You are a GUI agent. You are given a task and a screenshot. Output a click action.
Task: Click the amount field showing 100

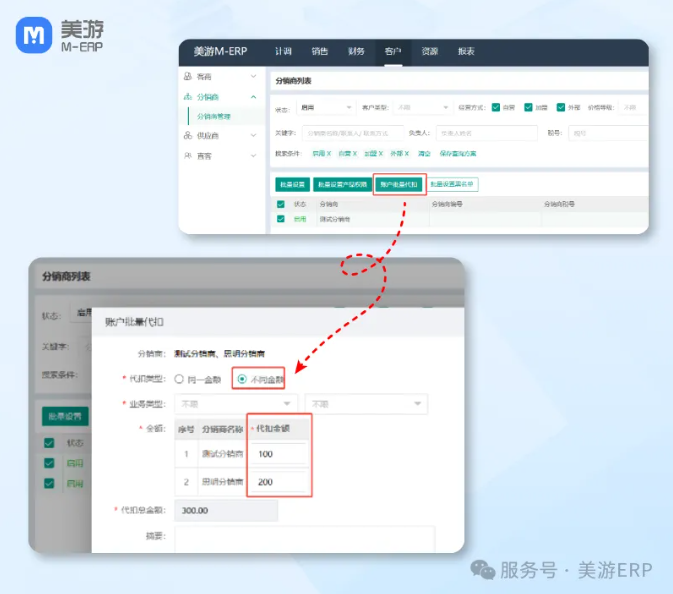(279, 455)
